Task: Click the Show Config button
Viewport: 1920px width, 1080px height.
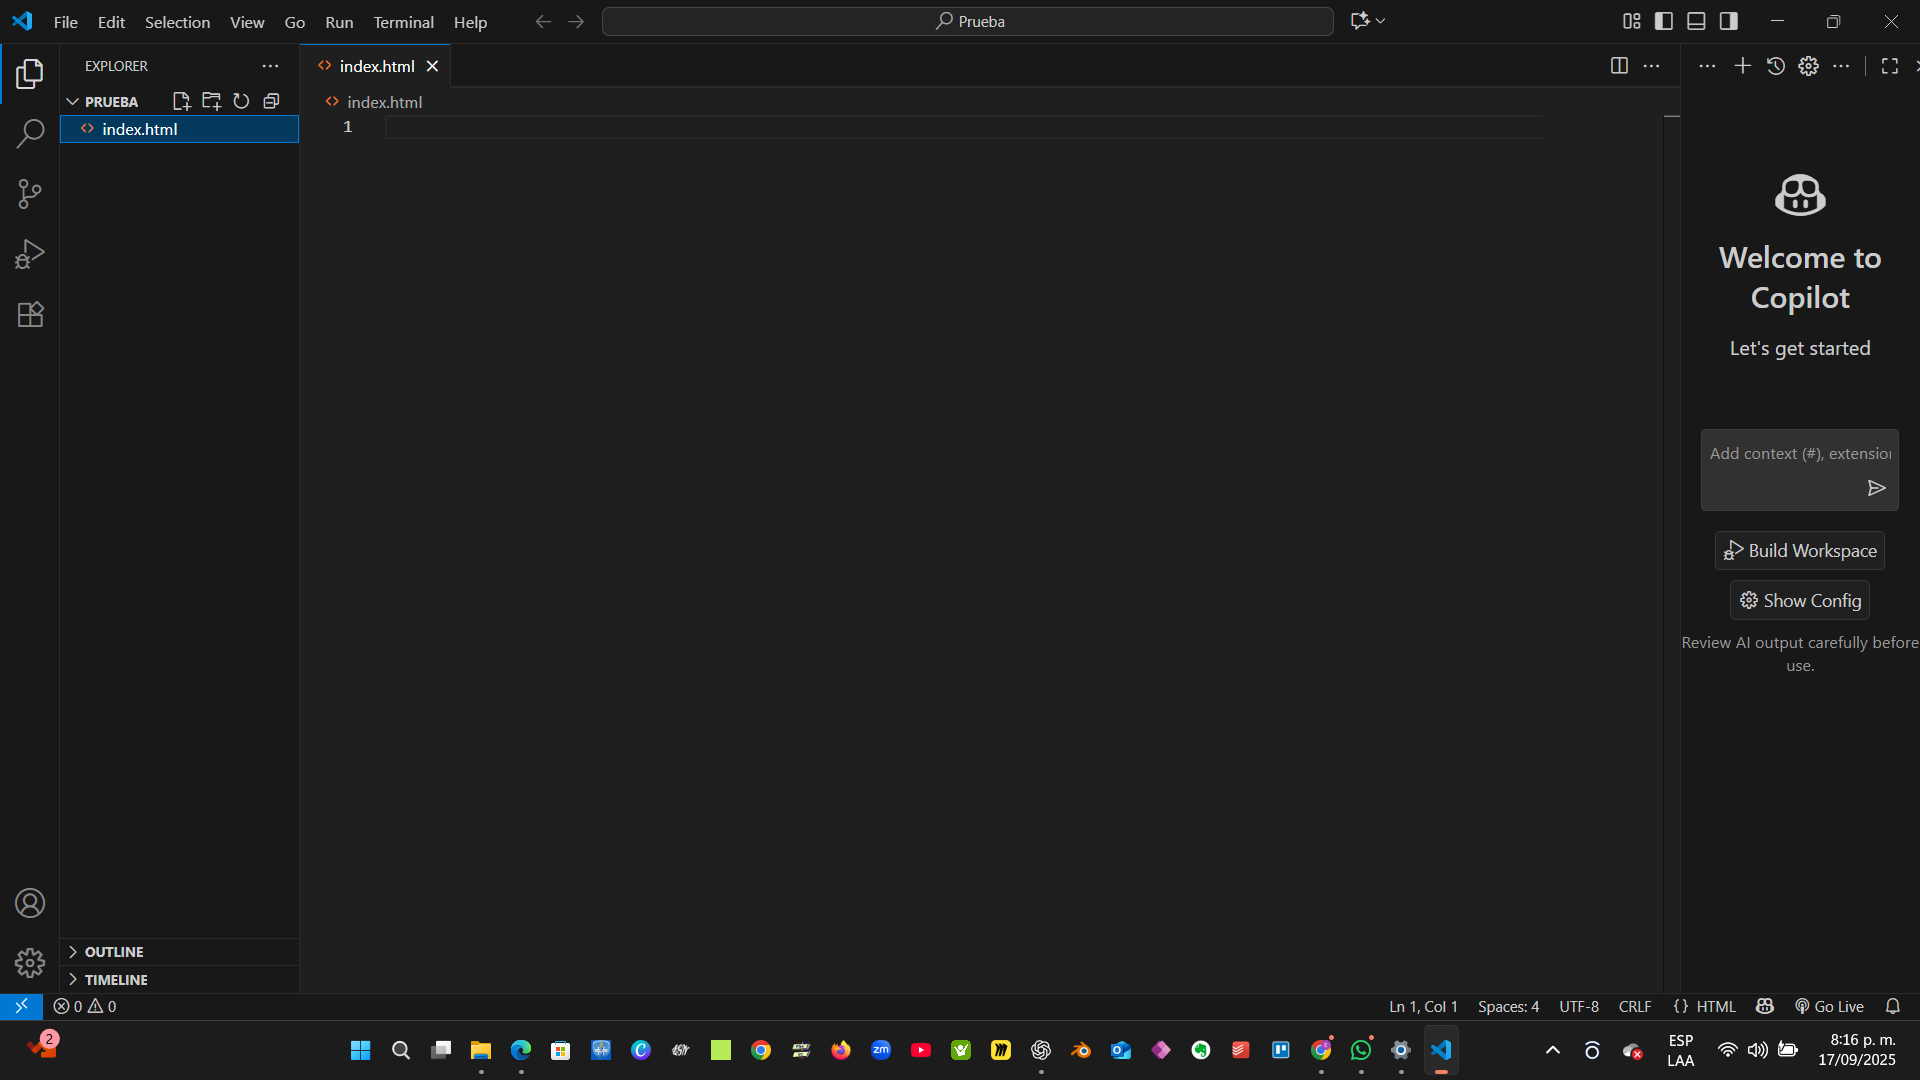Action: click(x=1799, y=601)
